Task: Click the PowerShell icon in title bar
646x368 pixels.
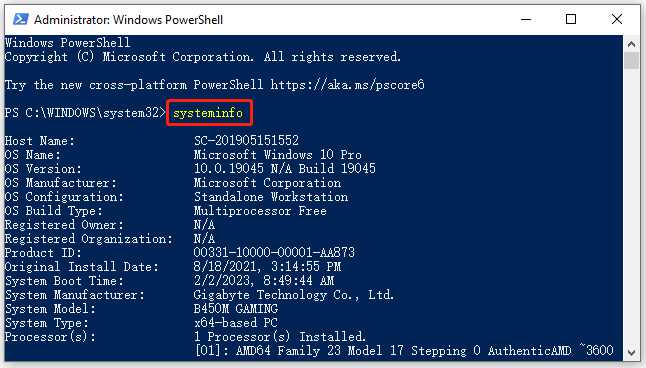Action: click(x=21, y=19)
